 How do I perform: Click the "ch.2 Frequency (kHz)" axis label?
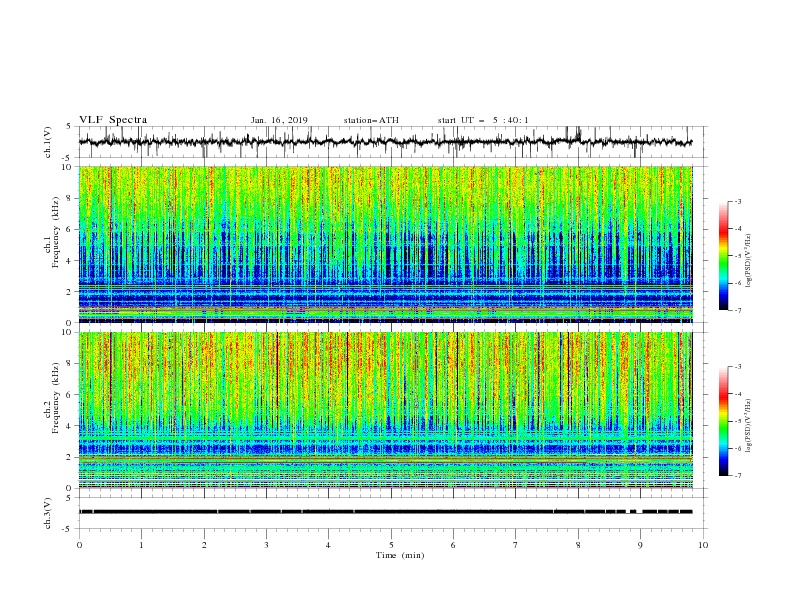[52, 398]
